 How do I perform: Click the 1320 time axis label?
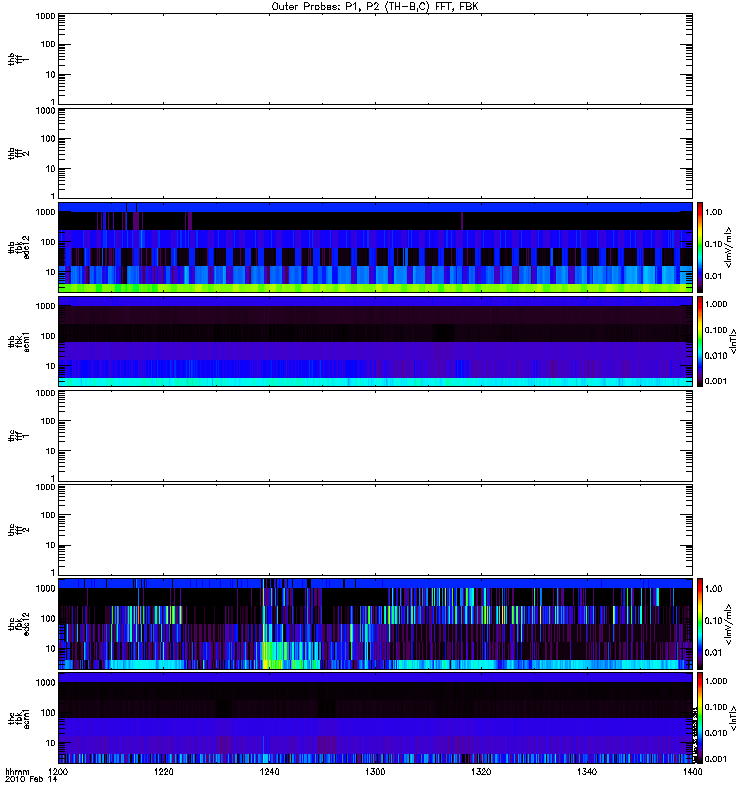481,771
